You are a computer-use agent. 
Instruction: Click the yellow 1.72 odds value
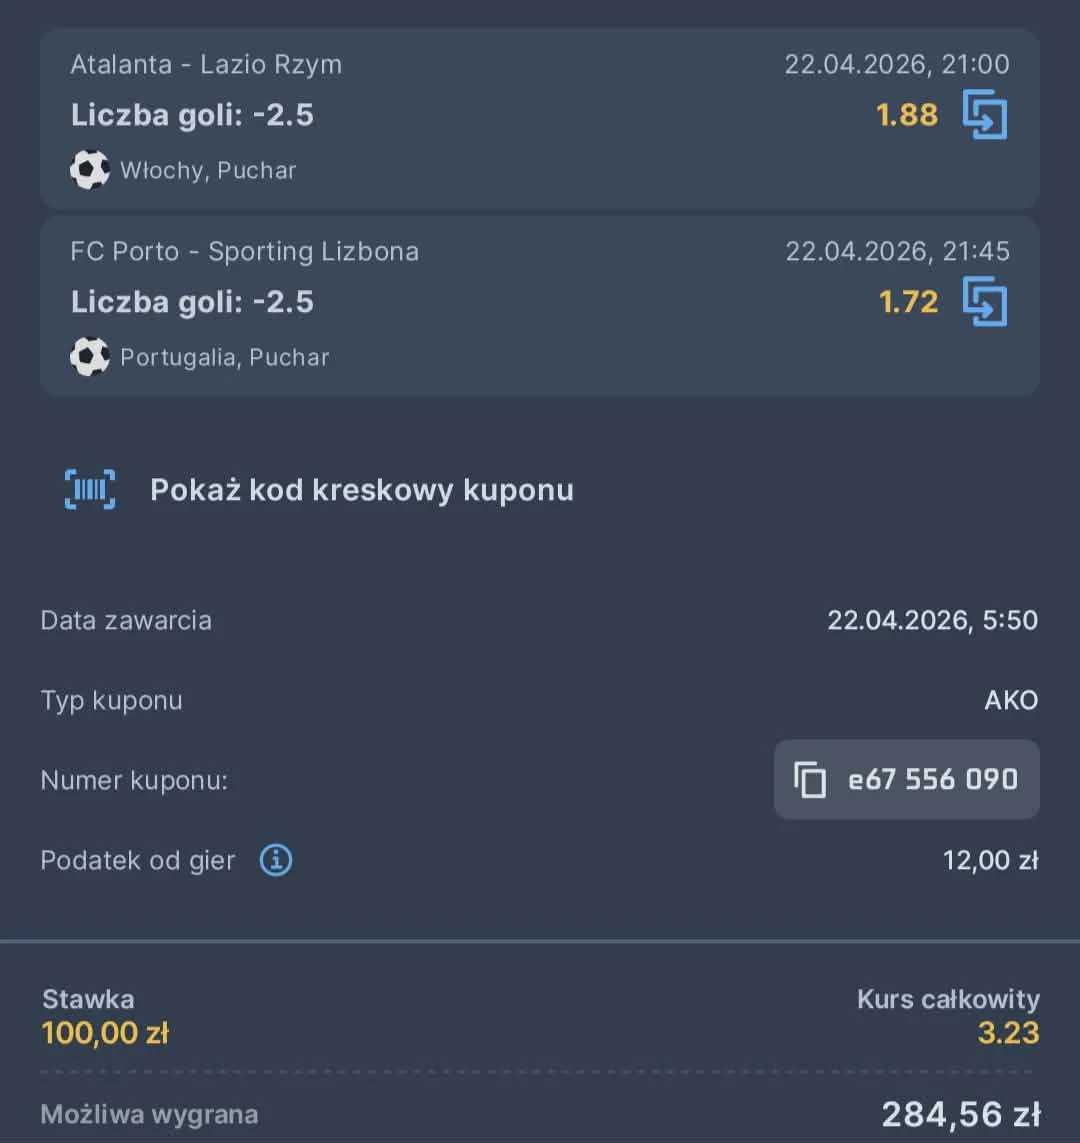click(906, 301)
